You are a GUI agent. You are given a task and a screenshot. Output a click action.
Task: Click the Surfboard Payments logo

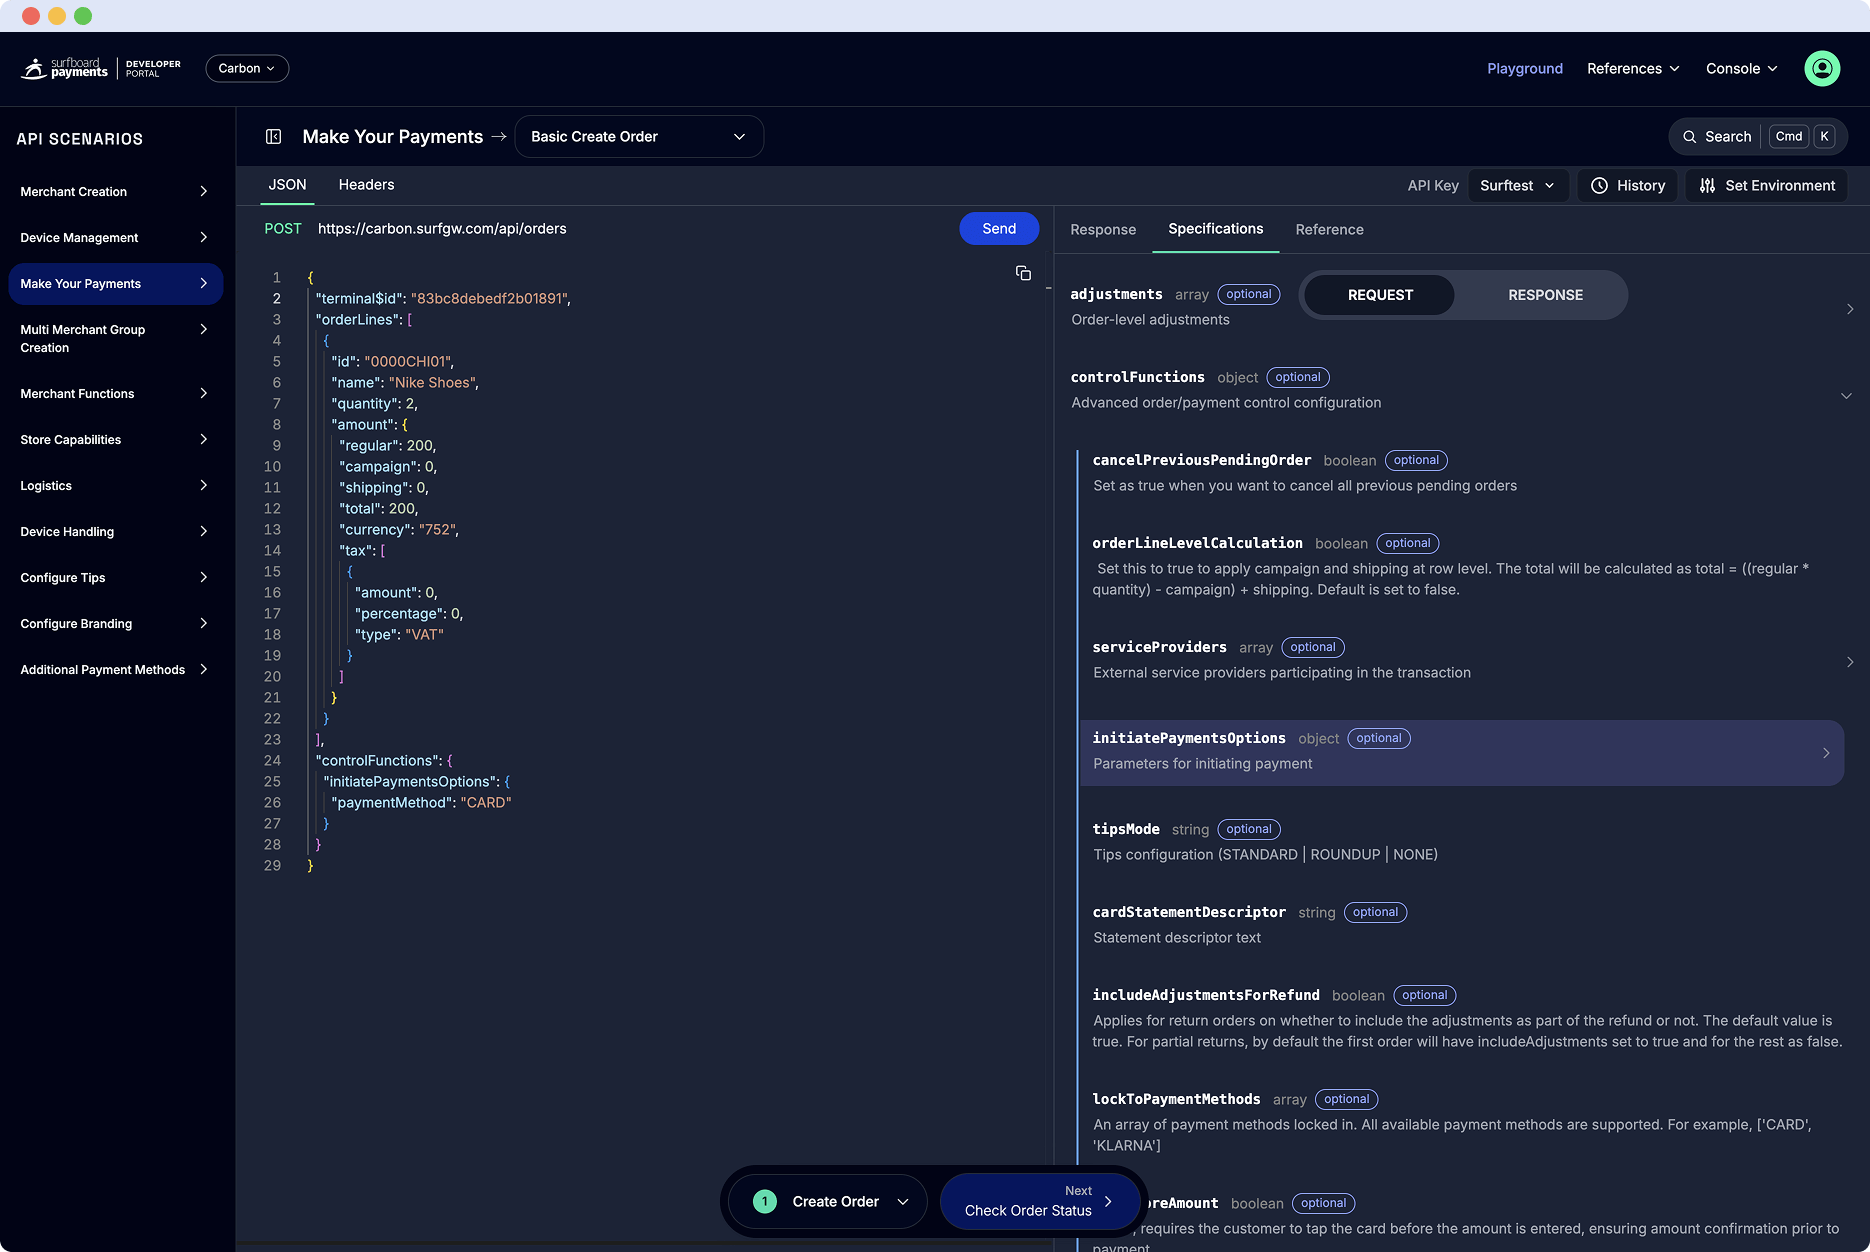tap(66, 68)
